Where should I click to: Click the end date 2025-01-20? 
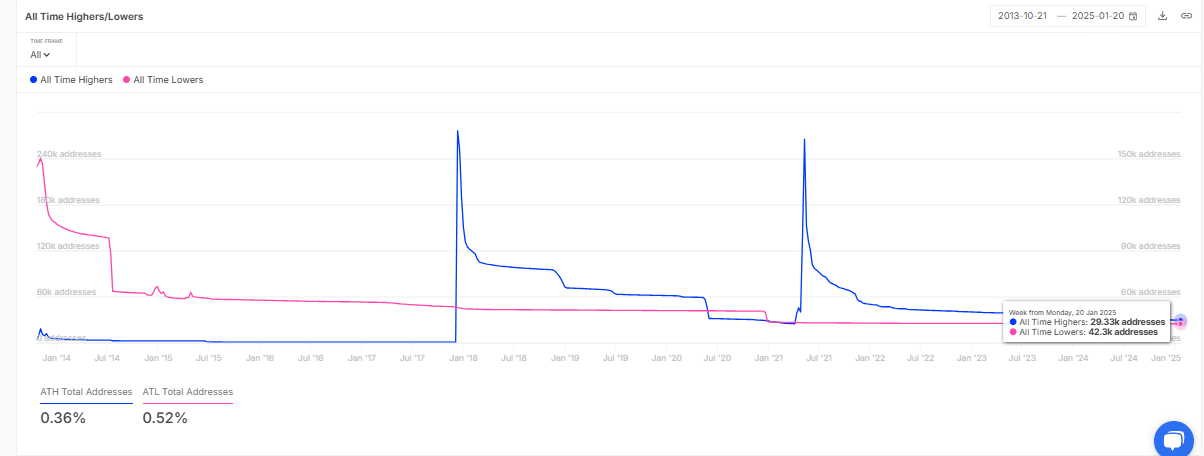pos(1097,16)
